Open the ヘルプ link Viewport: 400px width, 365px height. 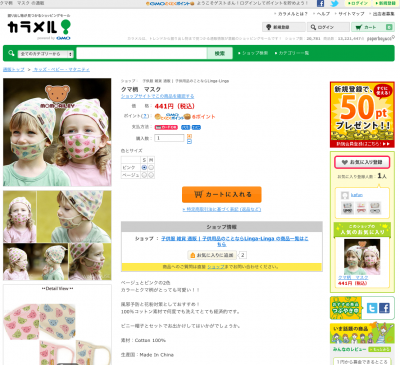point(323,14)
